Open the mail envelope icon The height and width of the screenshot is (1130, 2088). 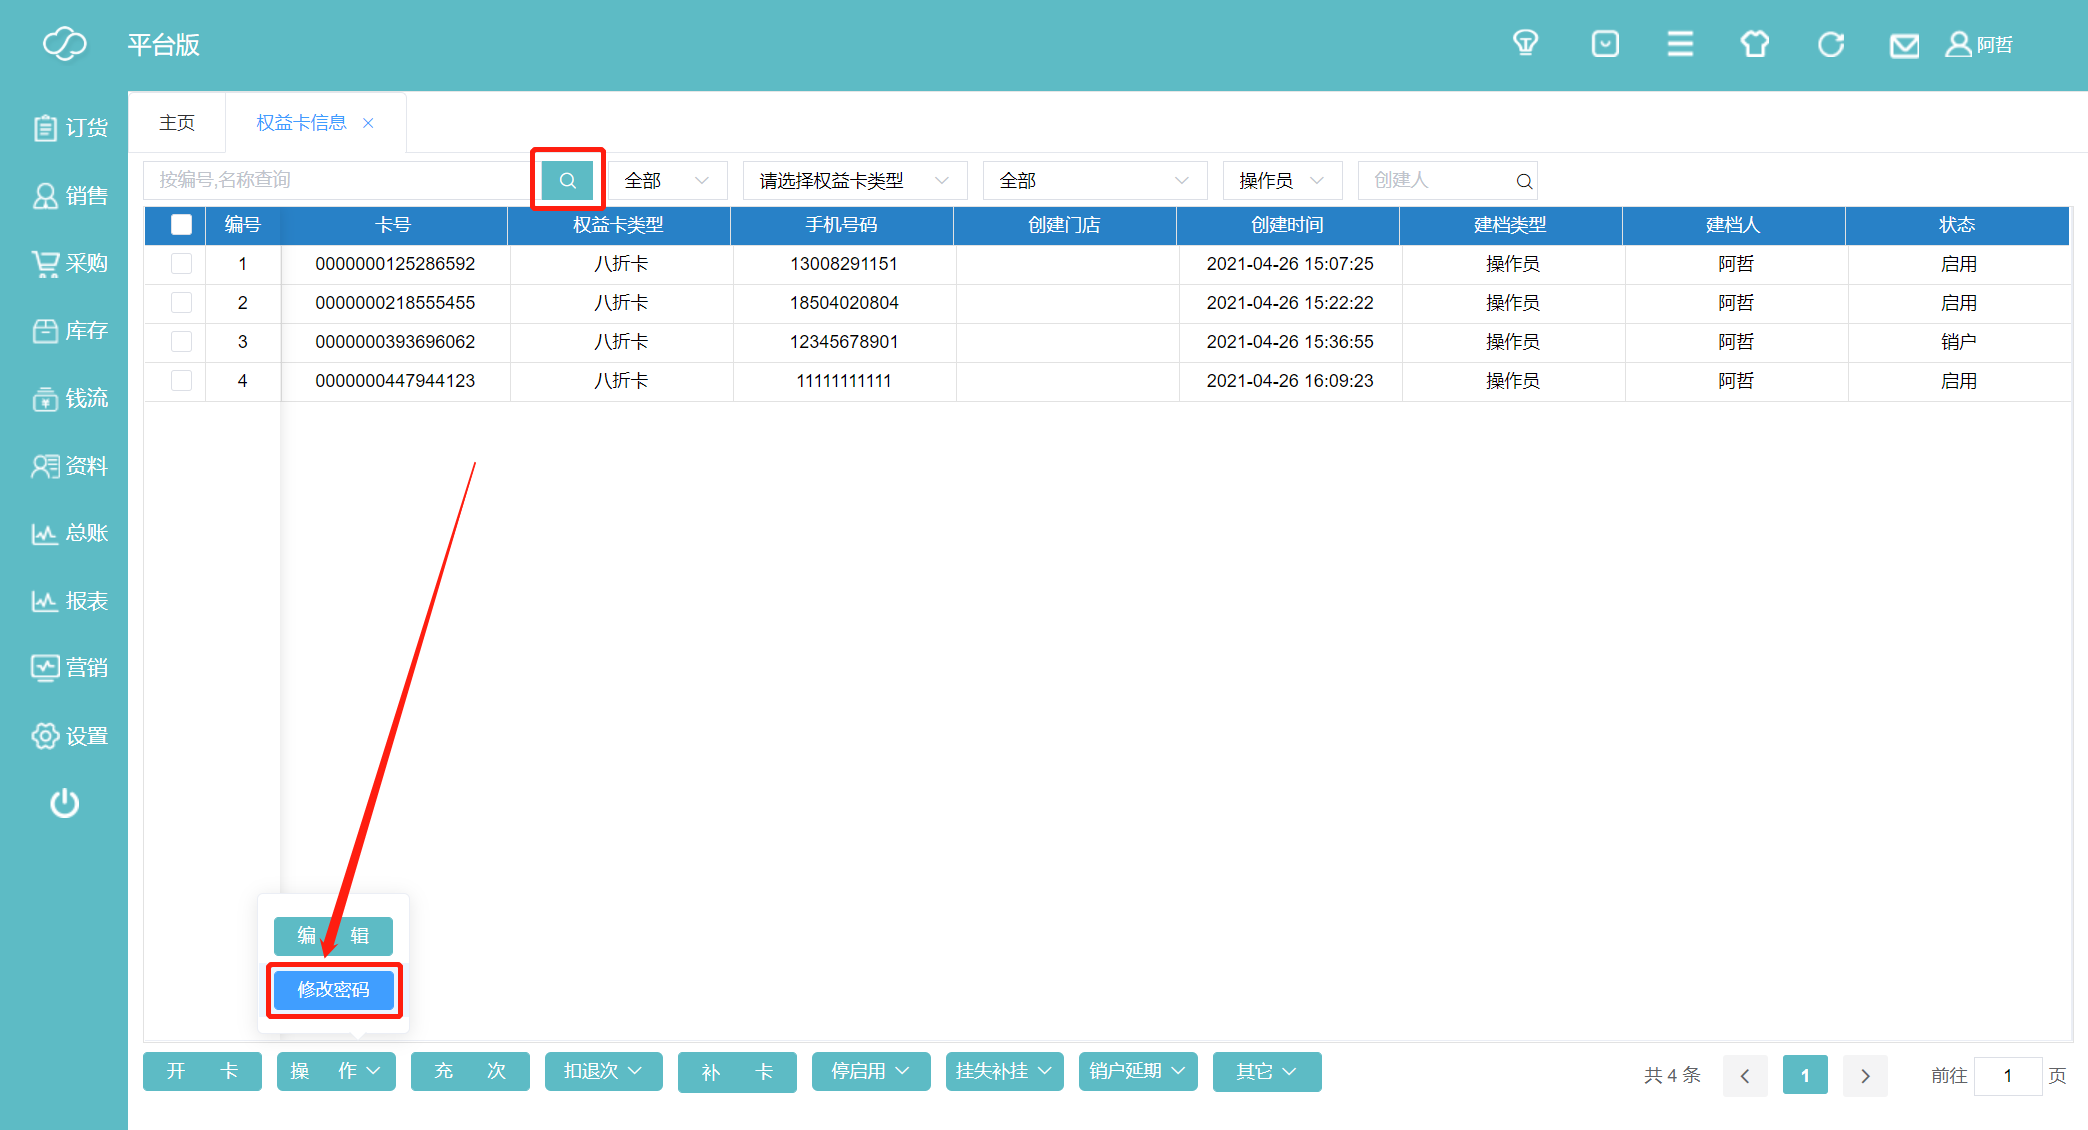(1904, 46)
